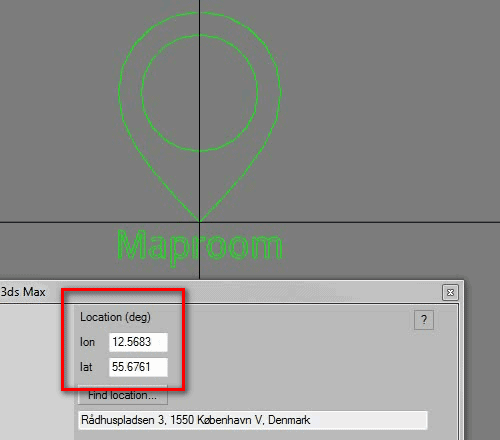Click into the lat value field
500x440 pixels.
click(x=138, y=367)
